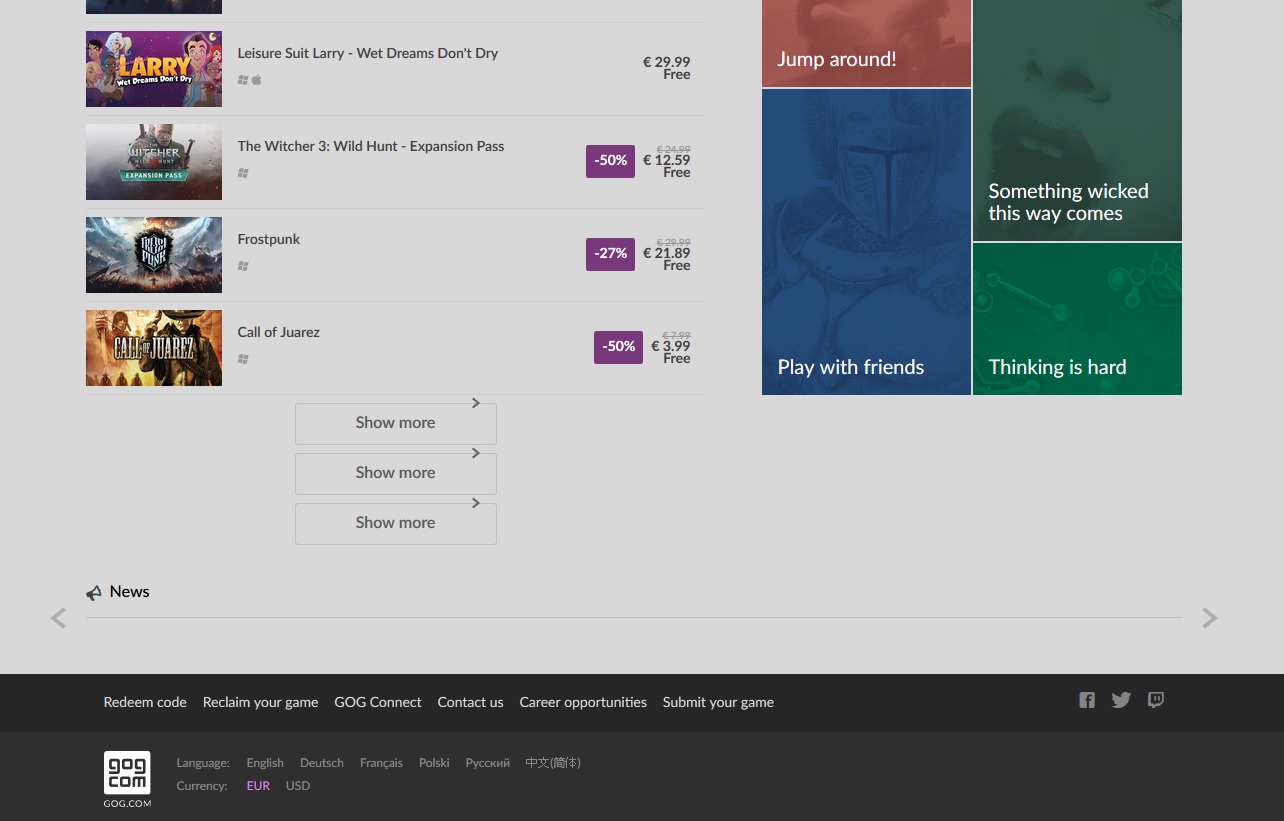Click the € 3.99 price for Call of Juarez
This screenshot has height=821, width=1284.
[671, 346]
